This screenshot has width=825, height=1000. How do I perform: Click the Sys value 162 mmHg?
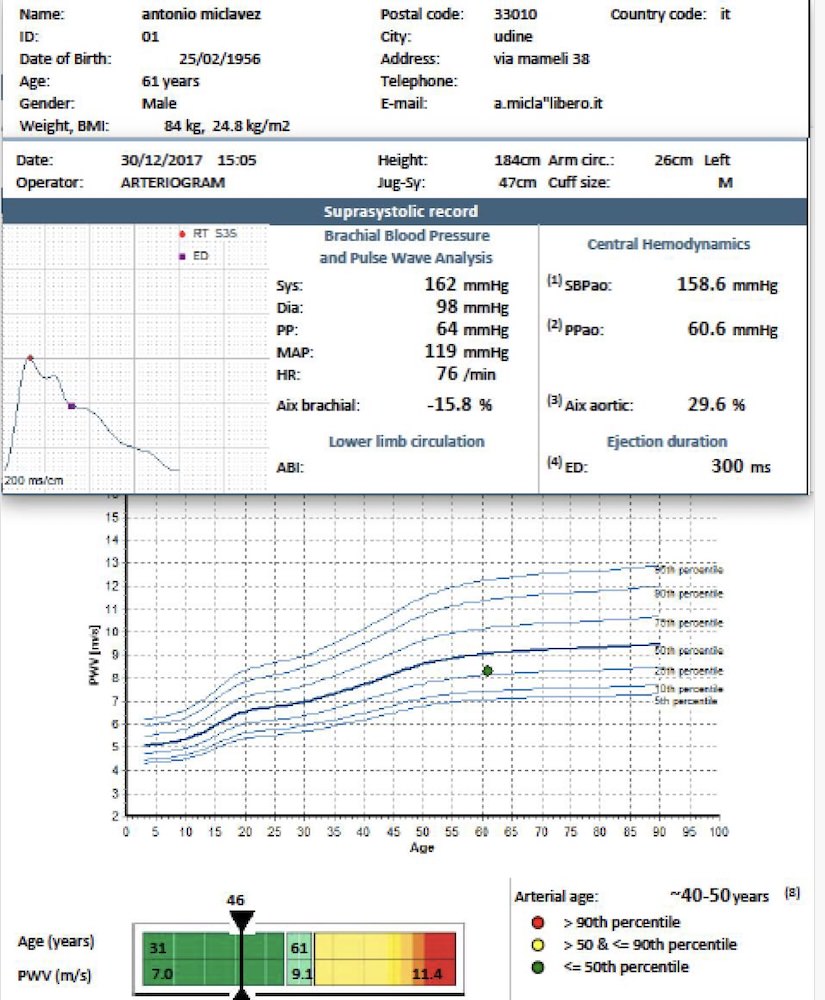467,284
